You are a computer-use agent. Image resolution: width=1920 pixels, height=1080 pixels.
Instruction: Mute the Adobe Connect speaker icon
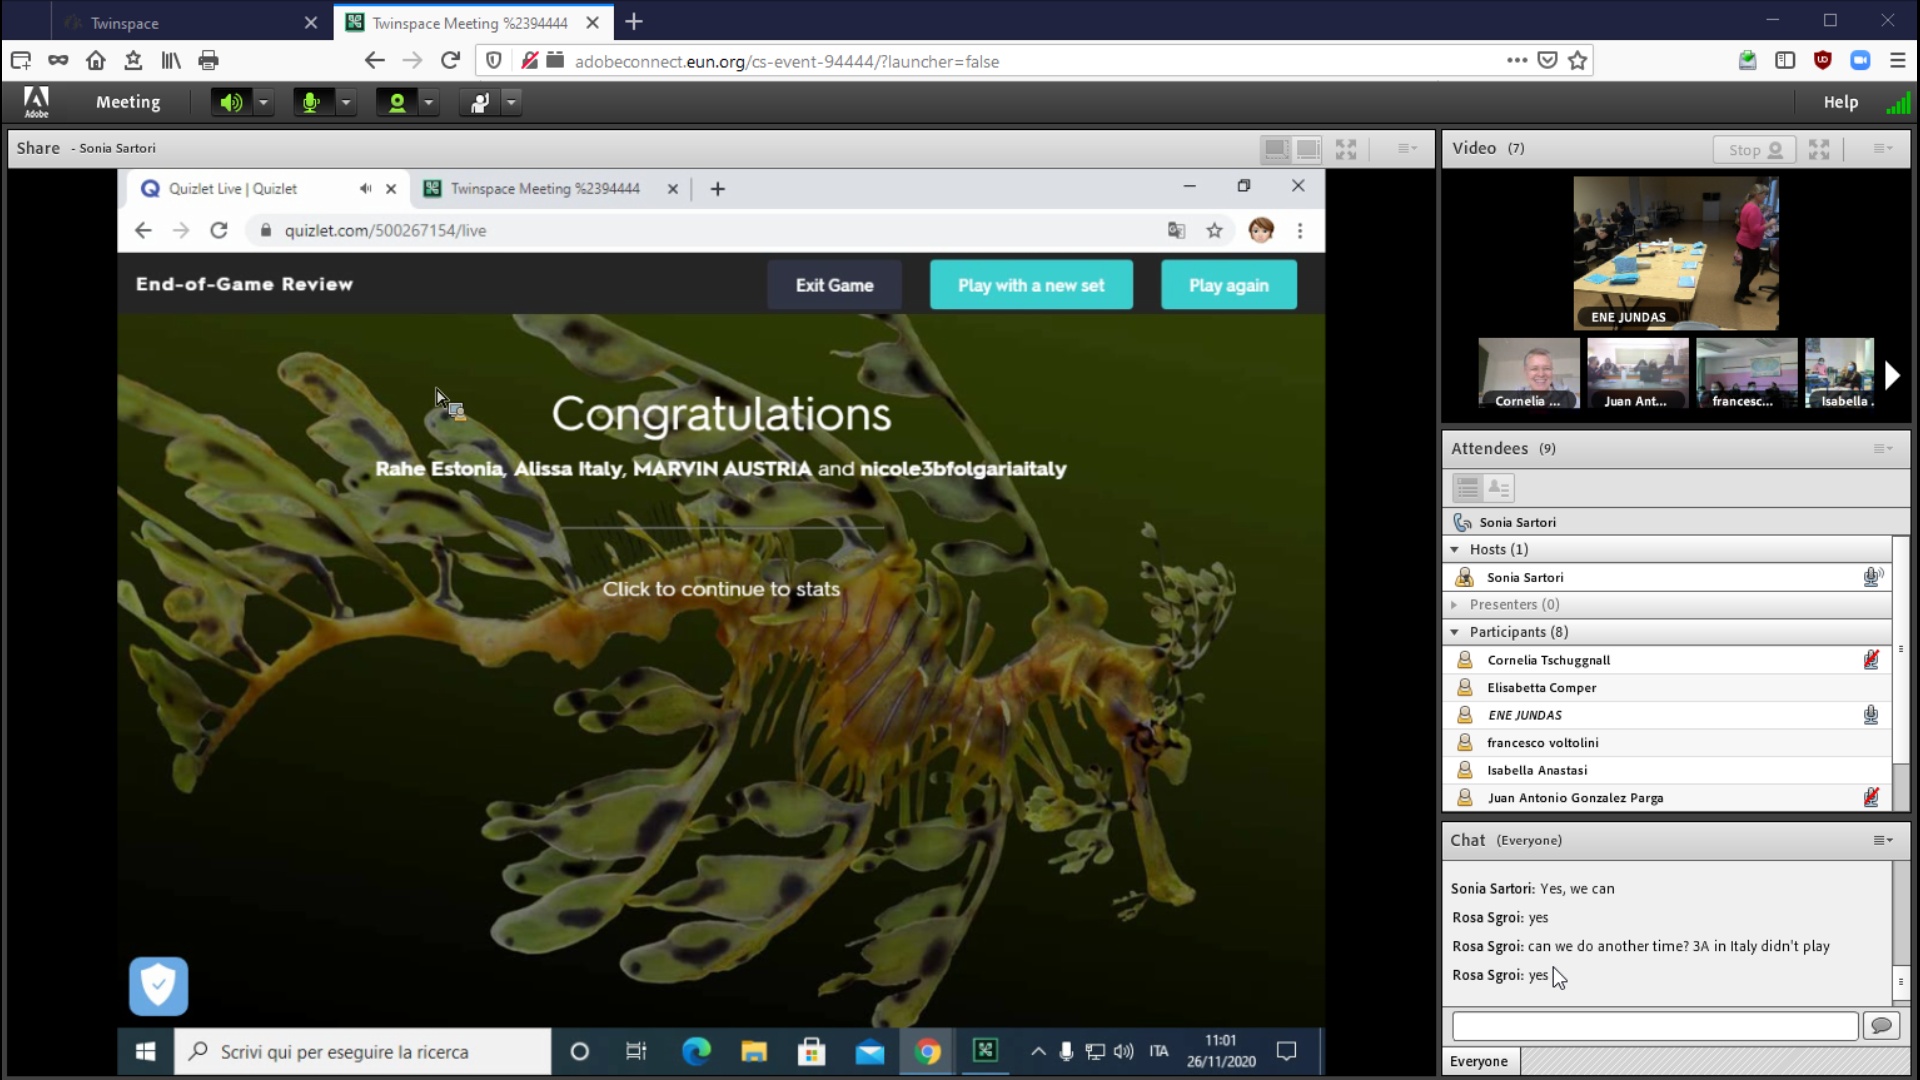[231, 102]
